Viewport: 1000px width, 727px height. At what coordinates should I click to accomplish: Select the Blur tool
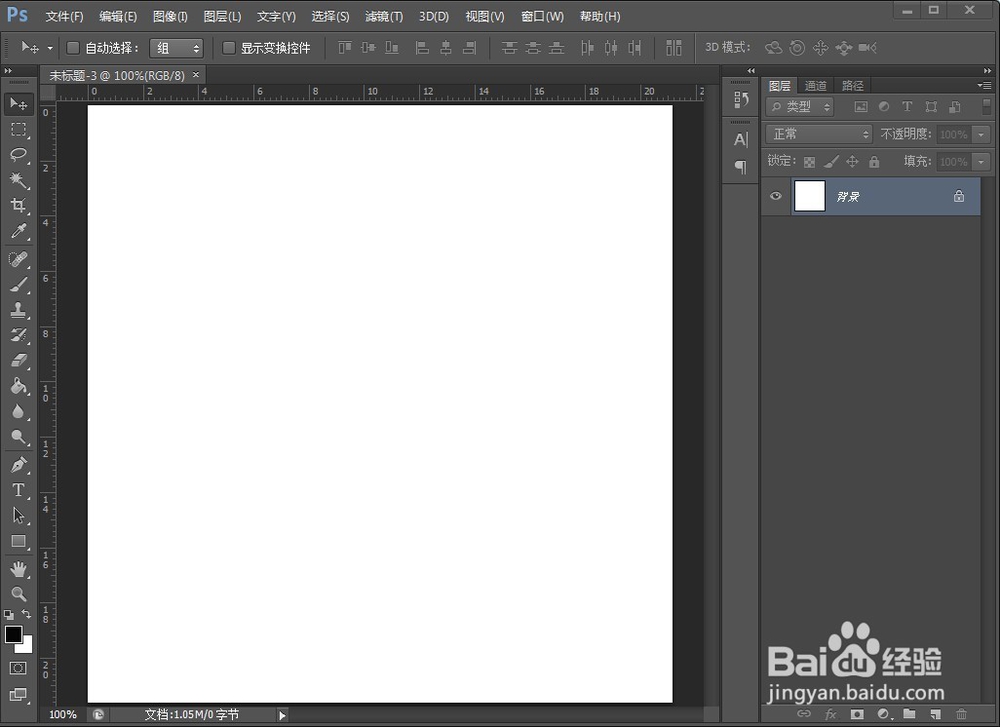pos(18,412)
